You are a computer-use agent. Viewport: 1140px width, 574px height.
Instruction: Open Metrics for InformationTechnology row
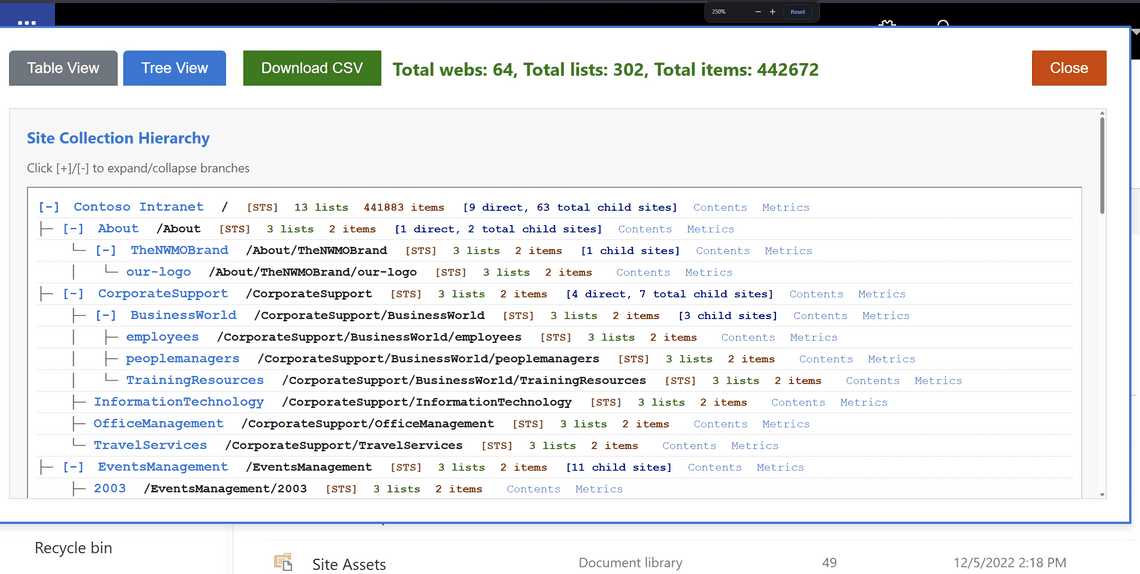[864, 403]
